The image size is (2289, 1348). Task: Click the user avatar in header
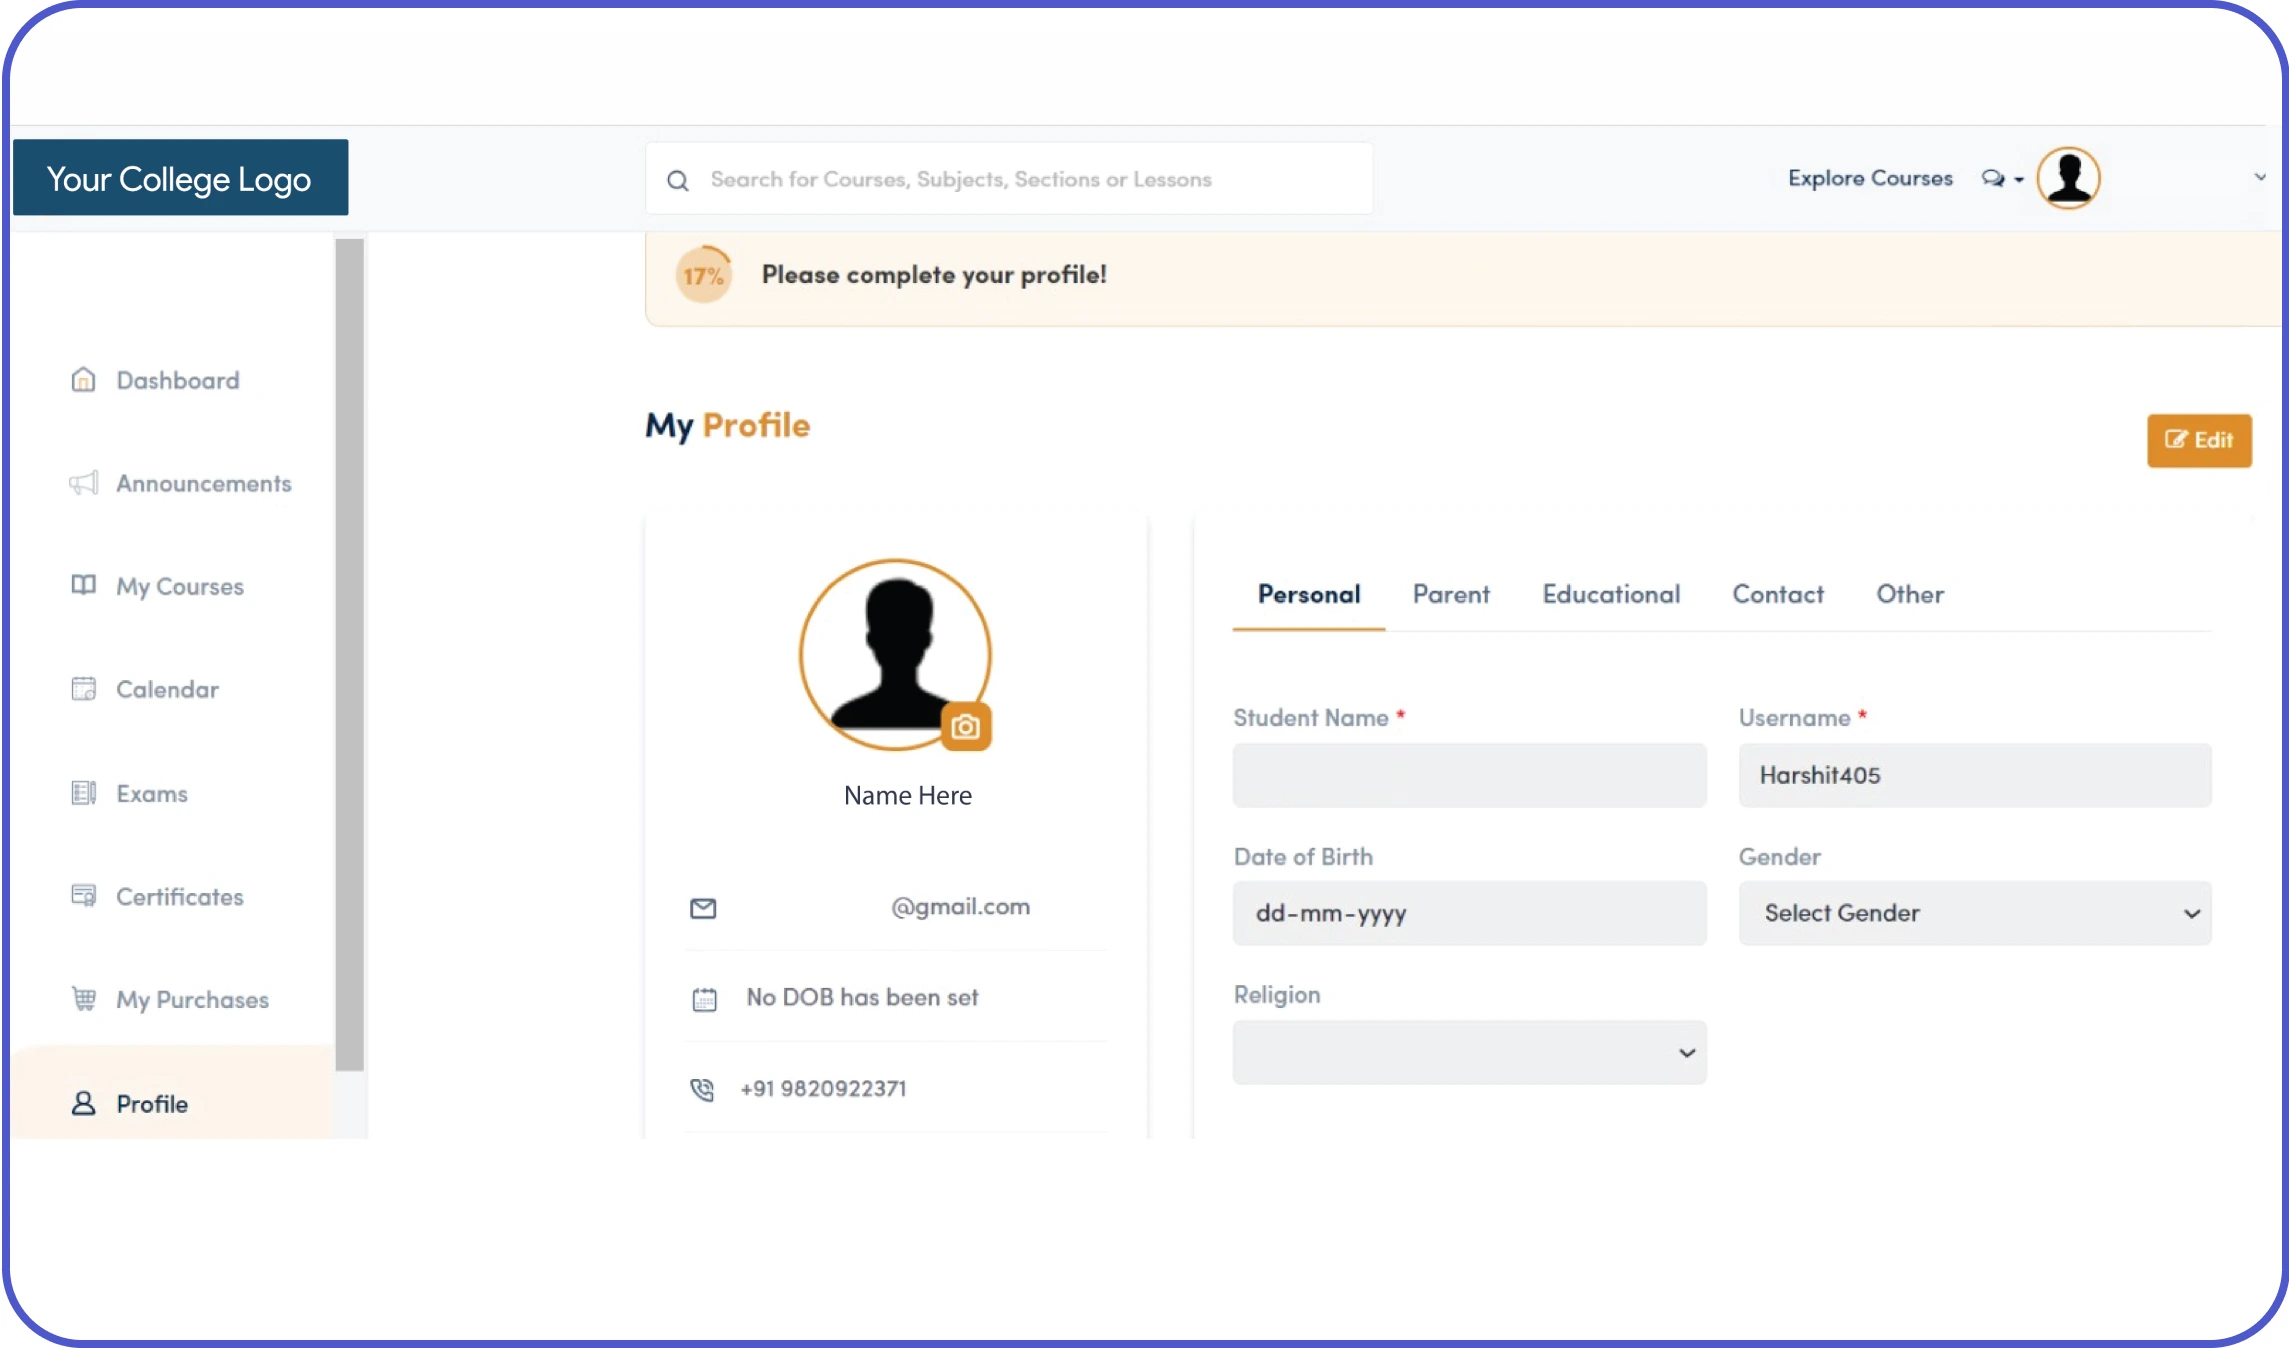coord(2068,179)
